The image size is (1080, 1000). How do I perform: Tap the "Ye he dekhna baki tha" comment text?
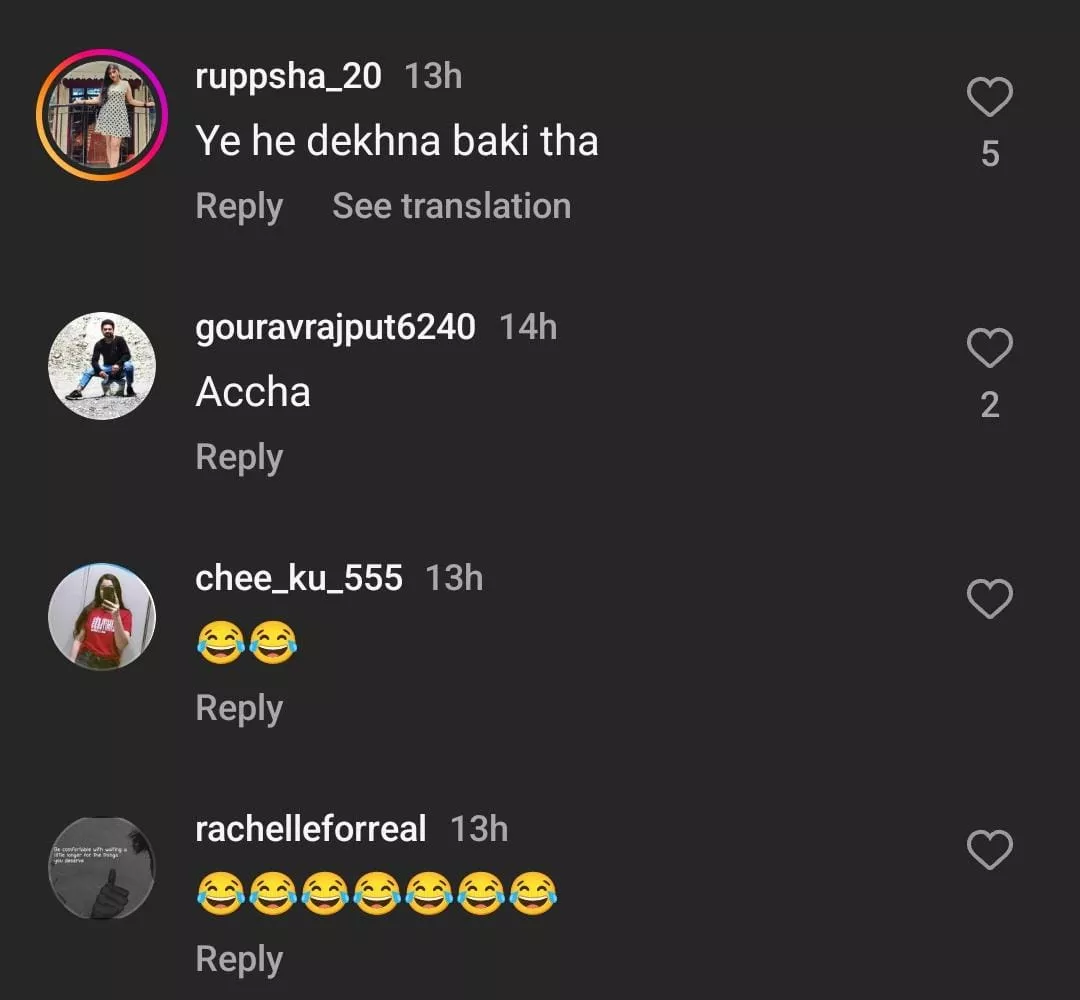click(x=397, y=142)
